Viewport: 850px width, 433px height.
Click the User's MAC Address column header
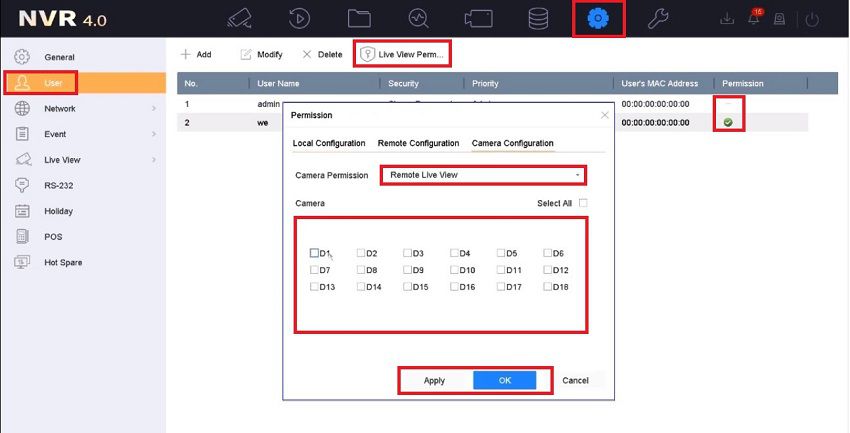(660, 83)
